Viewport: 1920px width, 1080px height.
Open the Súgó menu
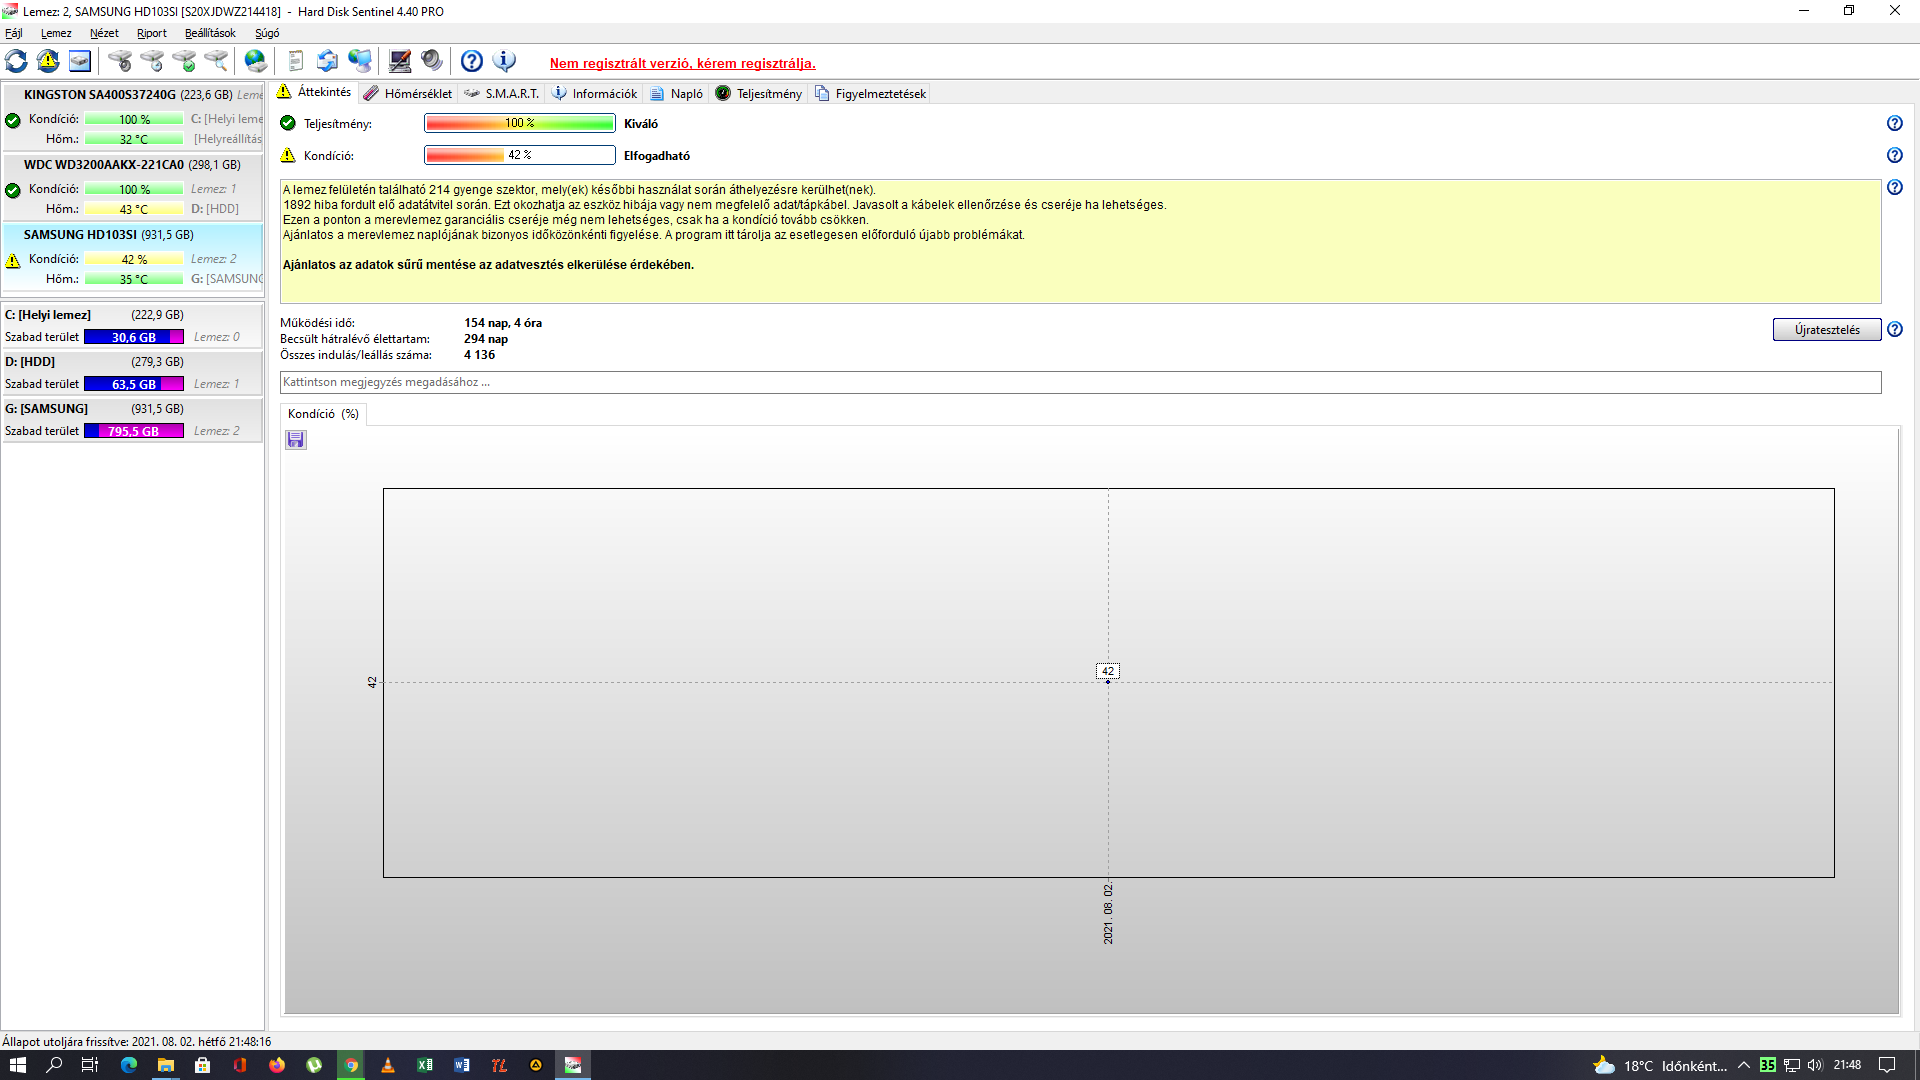(x=267, y=33)
